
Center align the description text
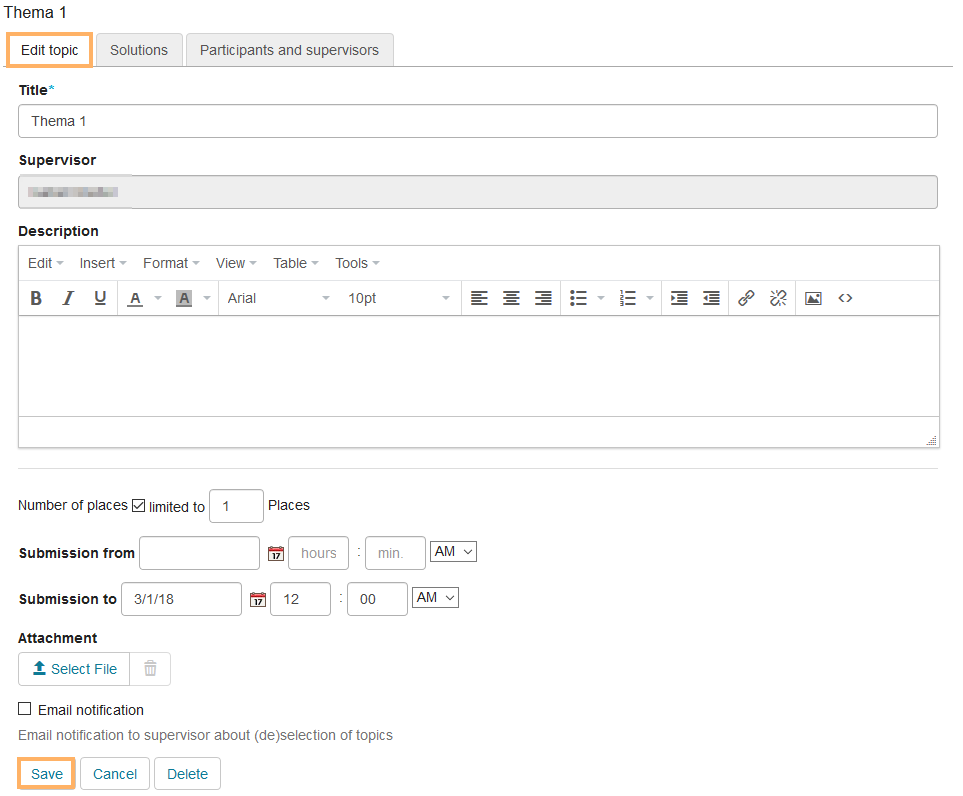click(511, 298)
